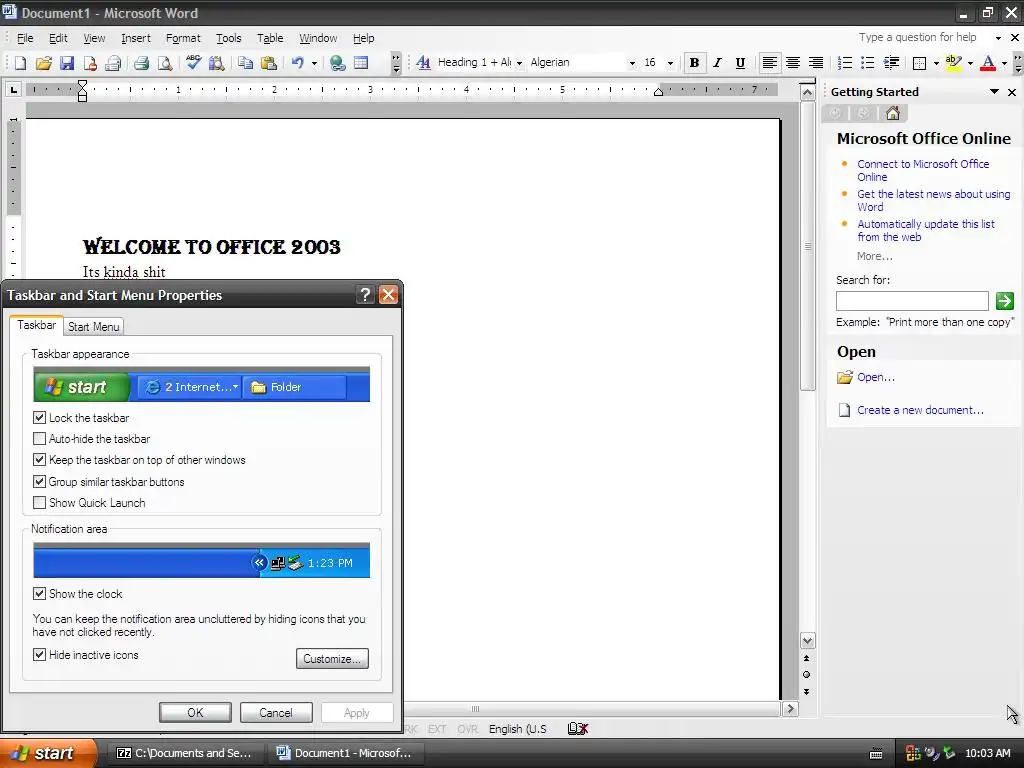Viewport: 1024px width, 768px height.
Task: Click the Search for input field
Action: (912, 301)
